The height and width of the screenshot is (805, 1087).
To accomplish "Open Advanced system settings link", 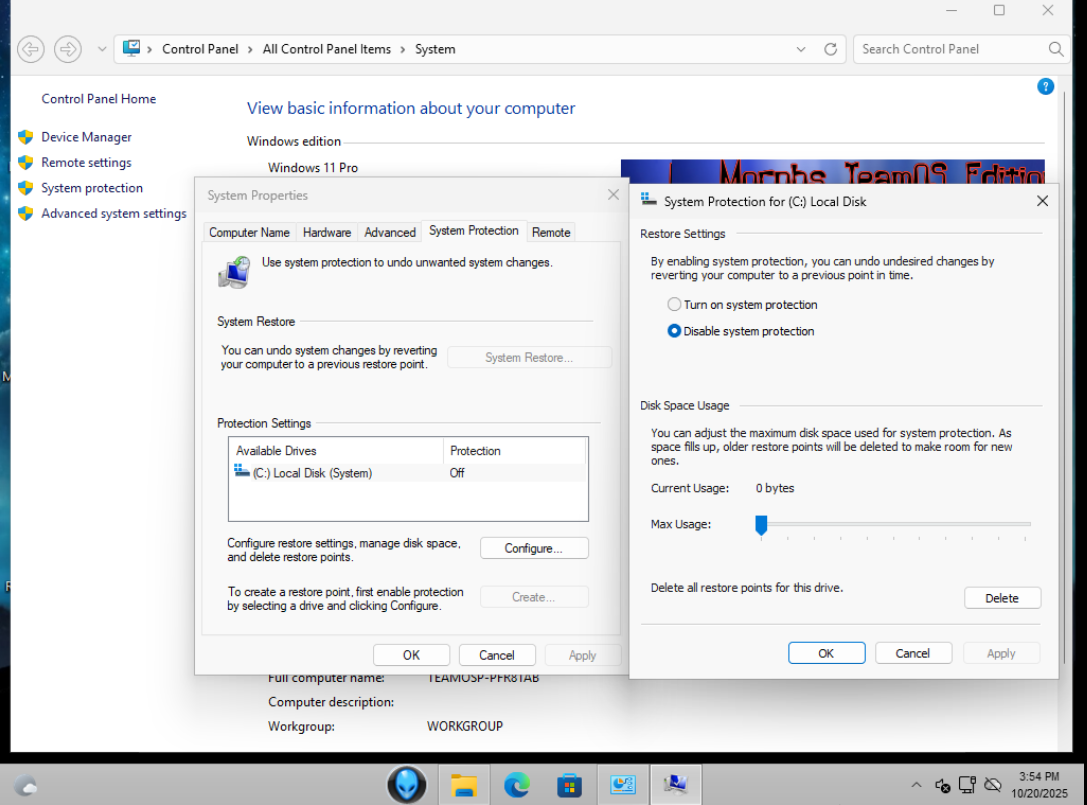I will click(114, 214).
